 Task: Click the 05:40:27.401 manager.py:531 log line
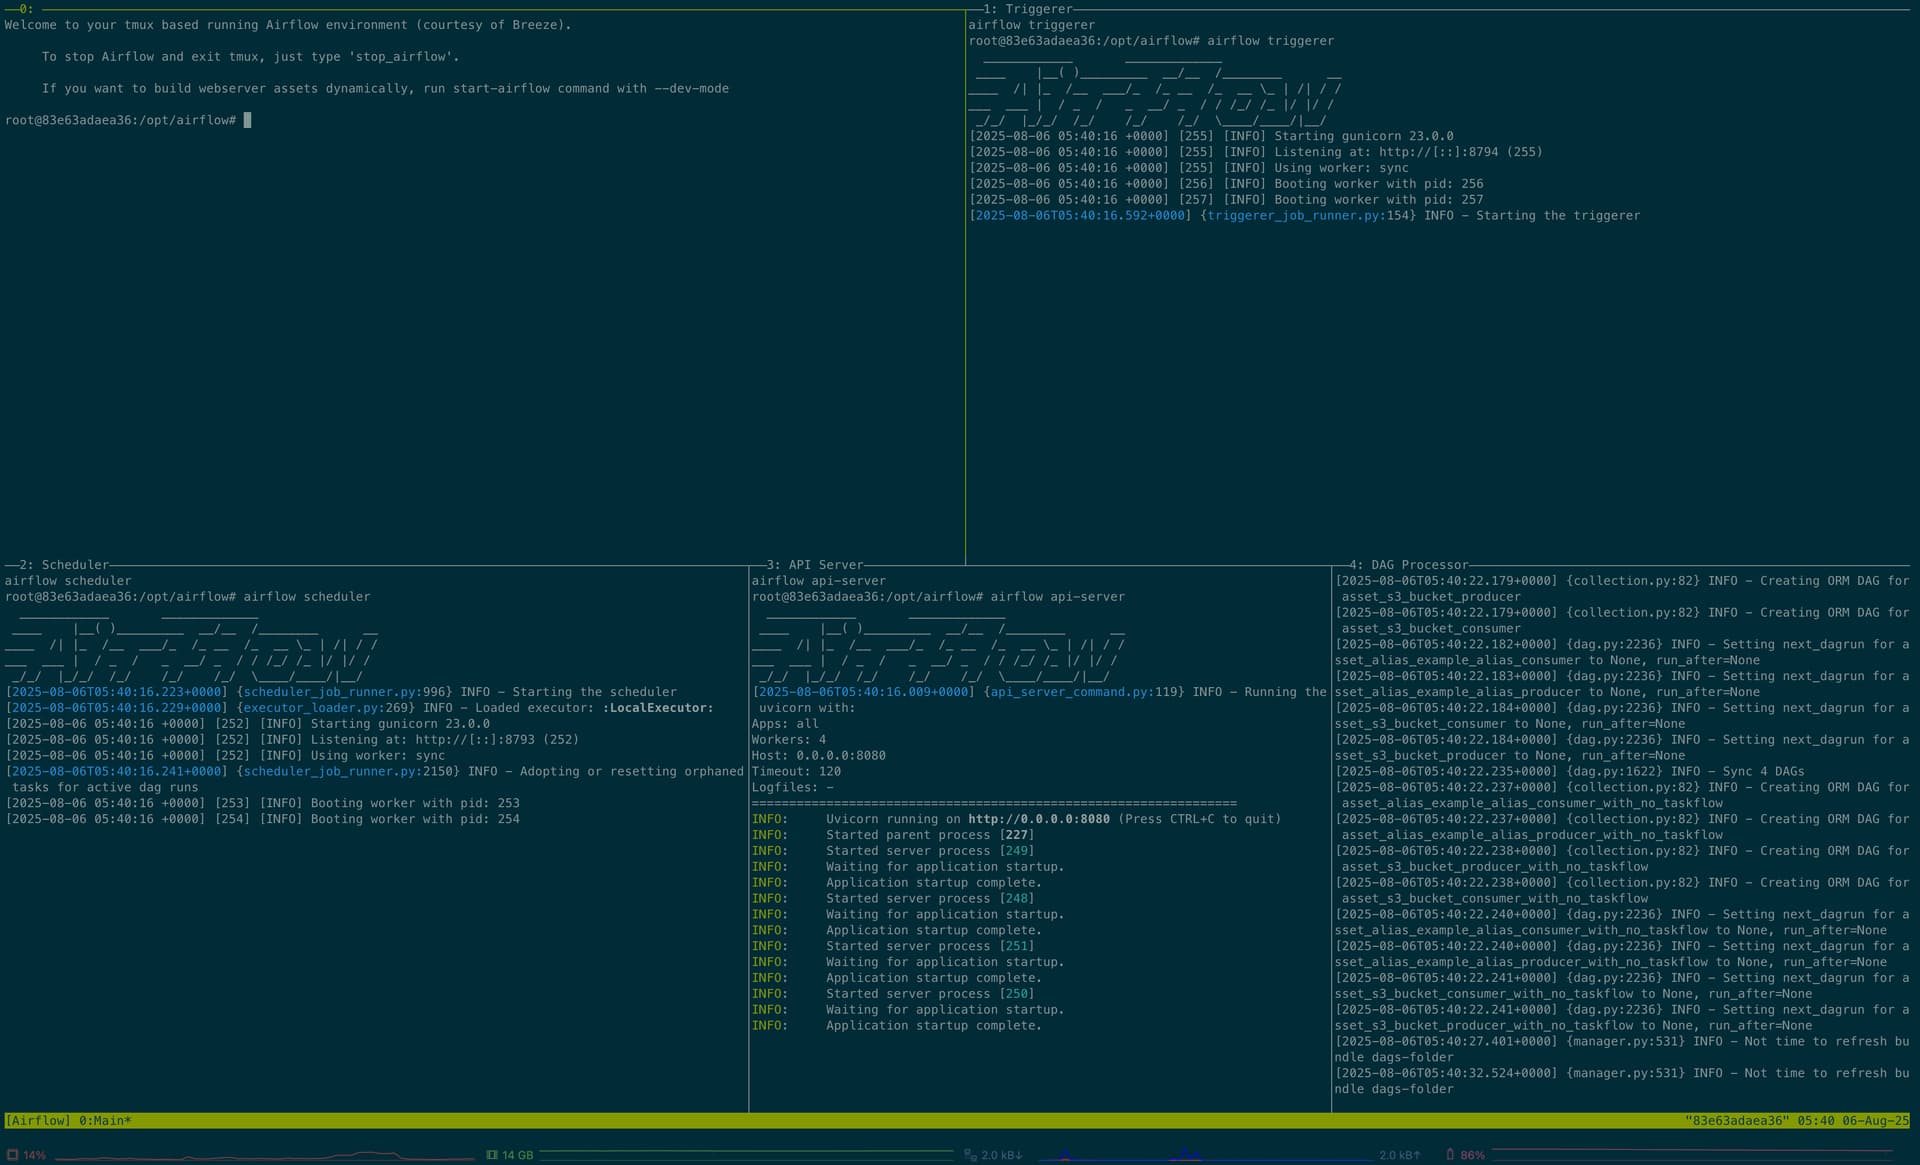pyautogui.click(x=1622, y=1050)
